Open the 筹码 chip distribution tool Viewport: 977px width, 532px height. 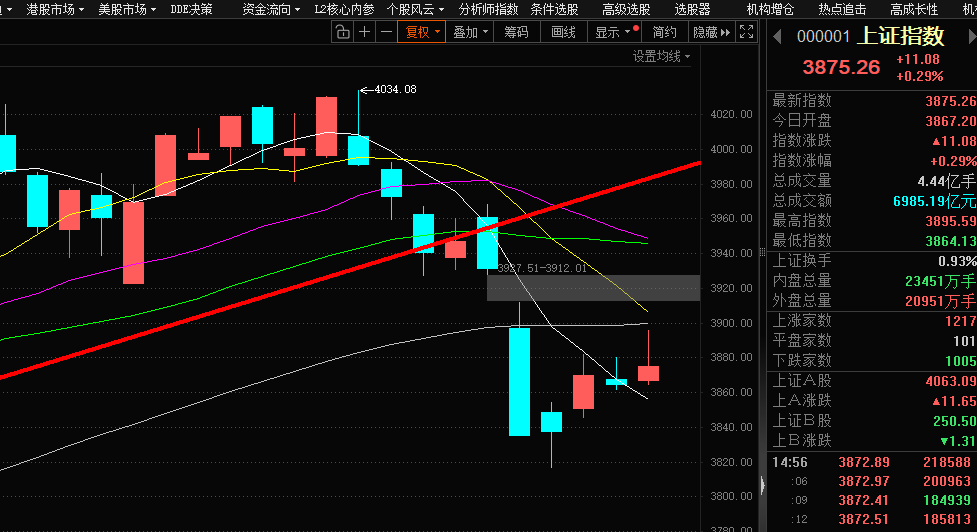[x=516, y=32]
